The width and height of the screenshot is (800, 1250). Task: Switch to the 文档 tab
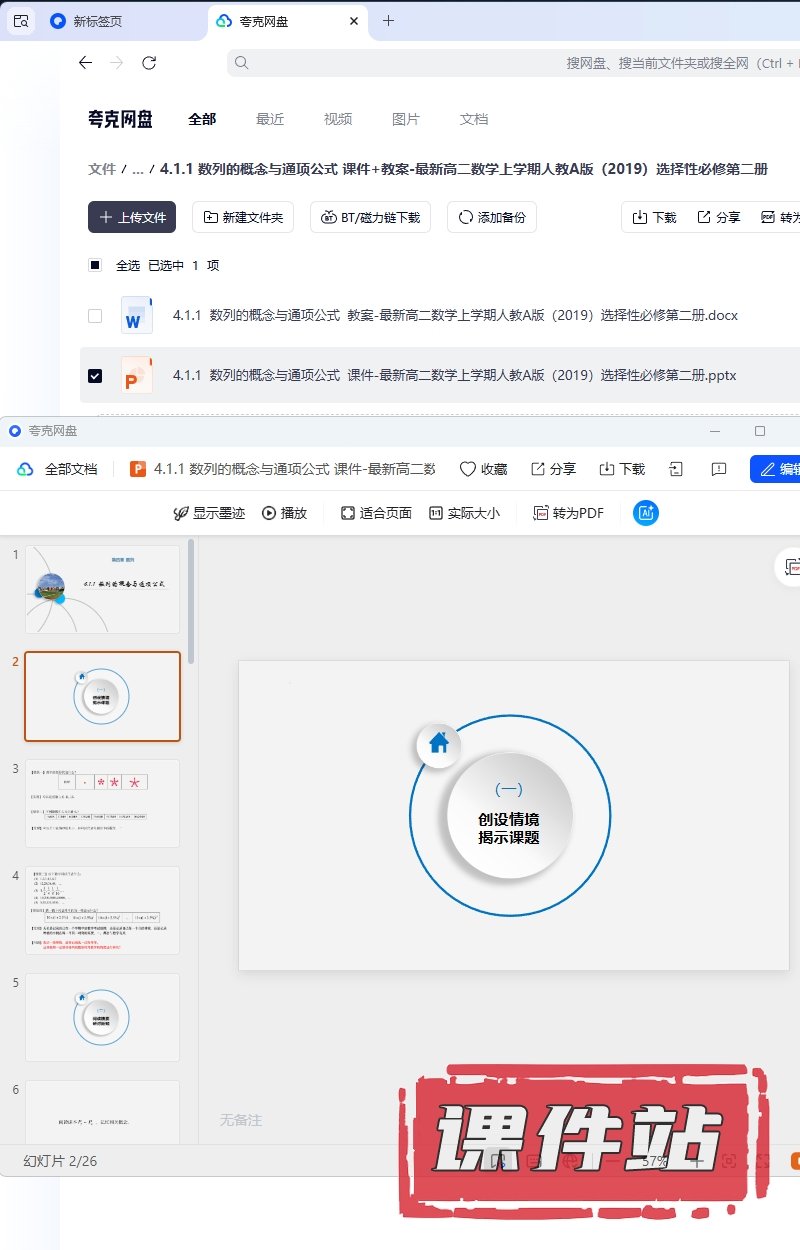coord(474,119)
